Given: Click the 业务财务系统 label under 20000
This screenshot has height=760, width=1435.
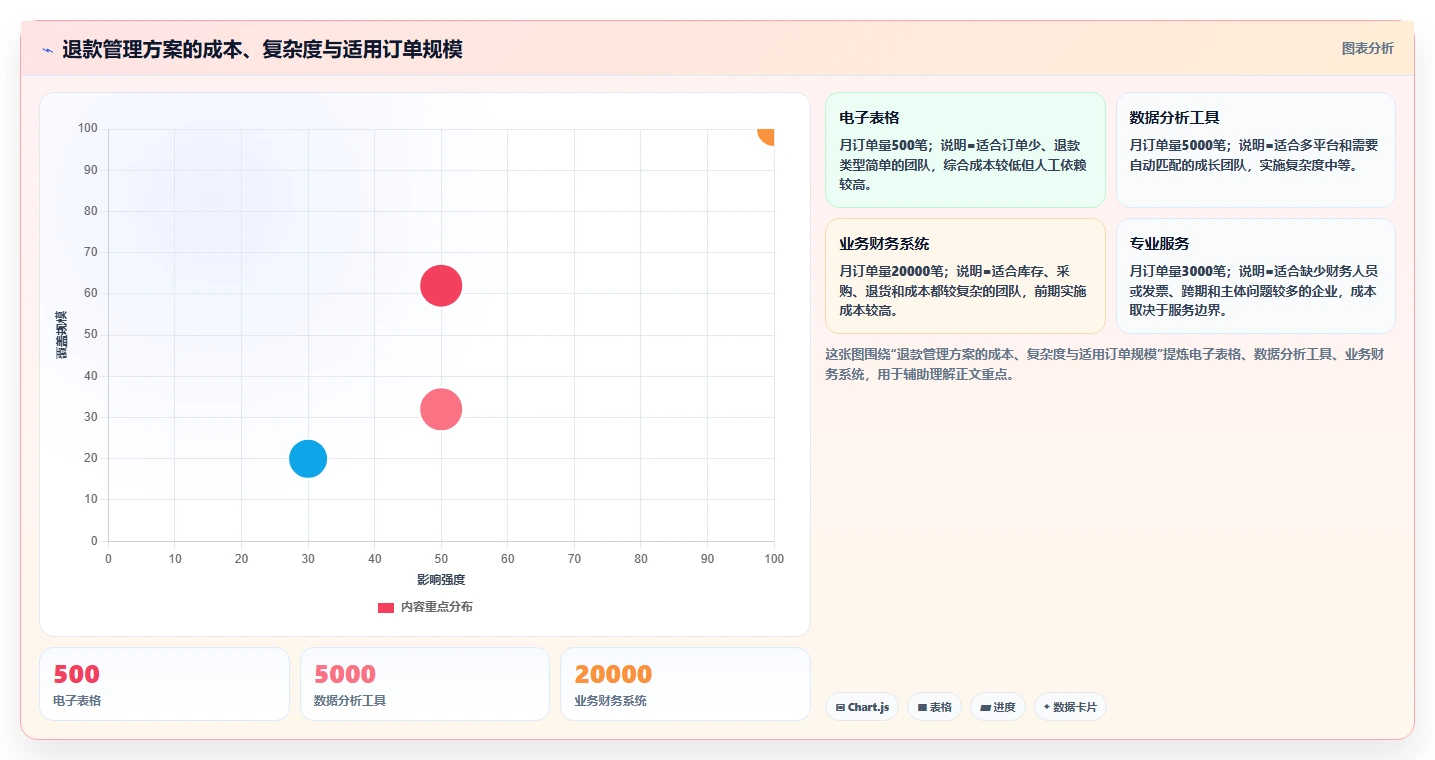Looking at the screenshot, I should click(610, 701).
